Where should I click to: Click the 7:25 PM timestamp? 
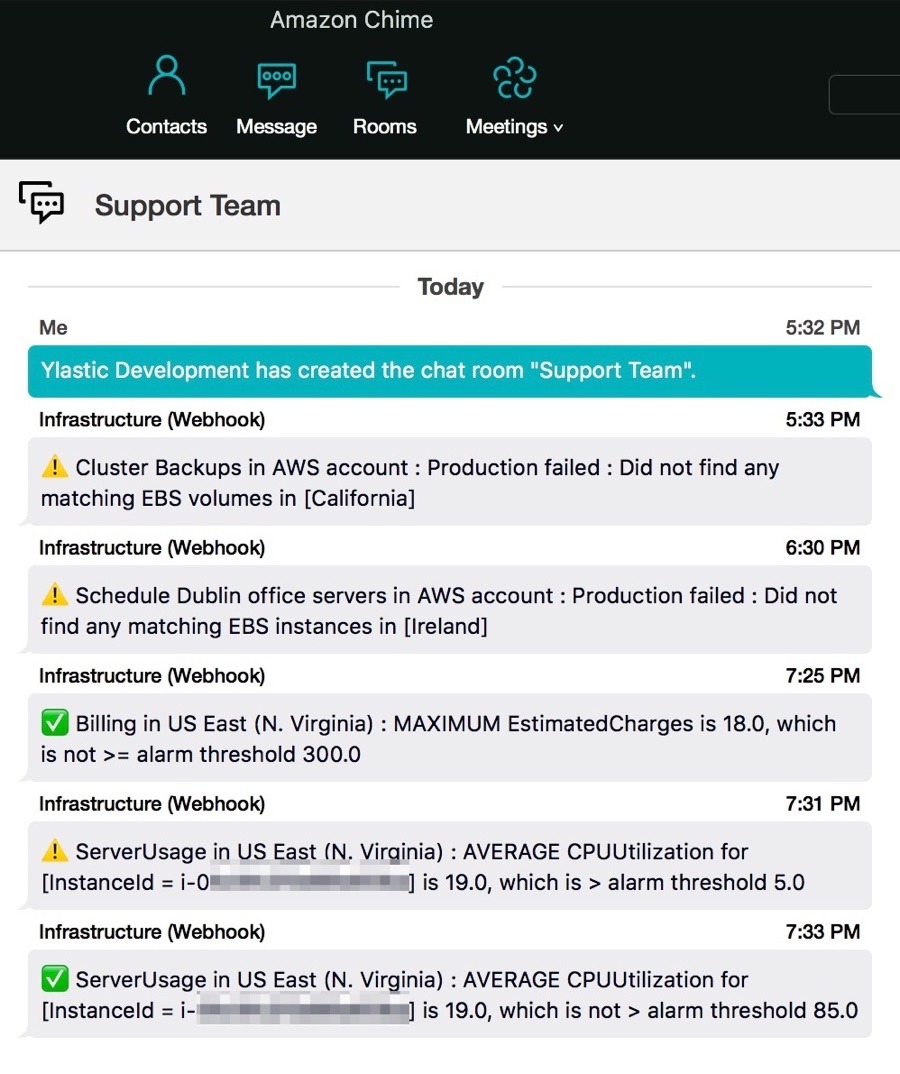823,675
